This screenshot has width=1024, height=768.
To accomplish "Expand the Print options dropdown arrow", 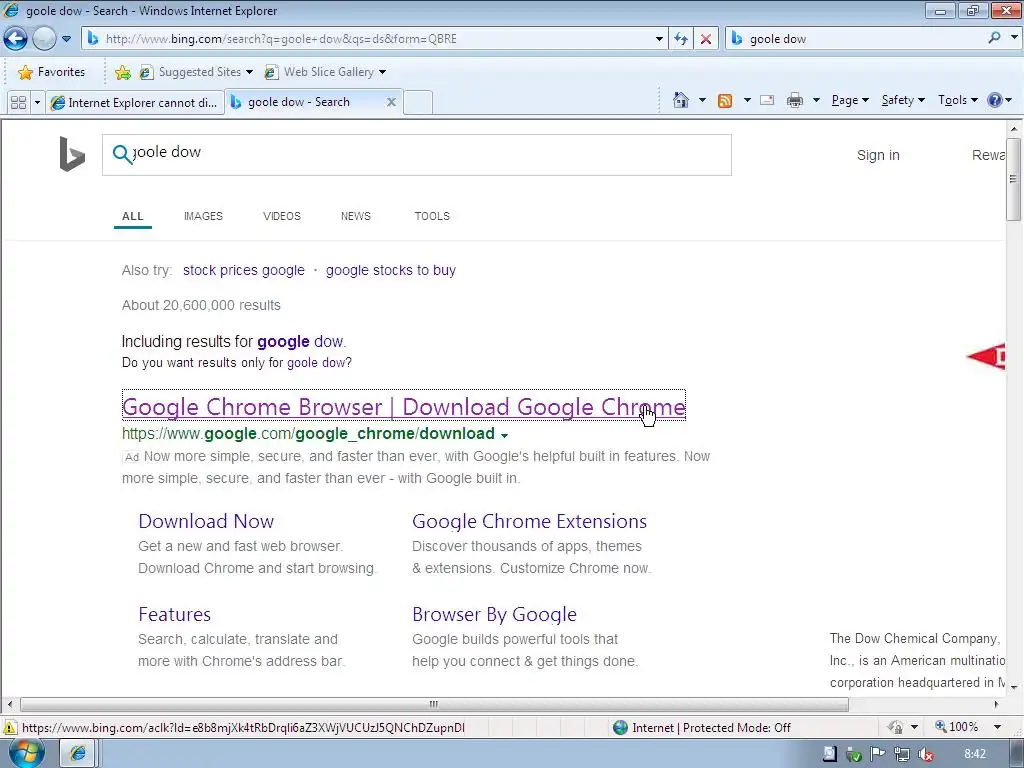I will coord(816,100).
